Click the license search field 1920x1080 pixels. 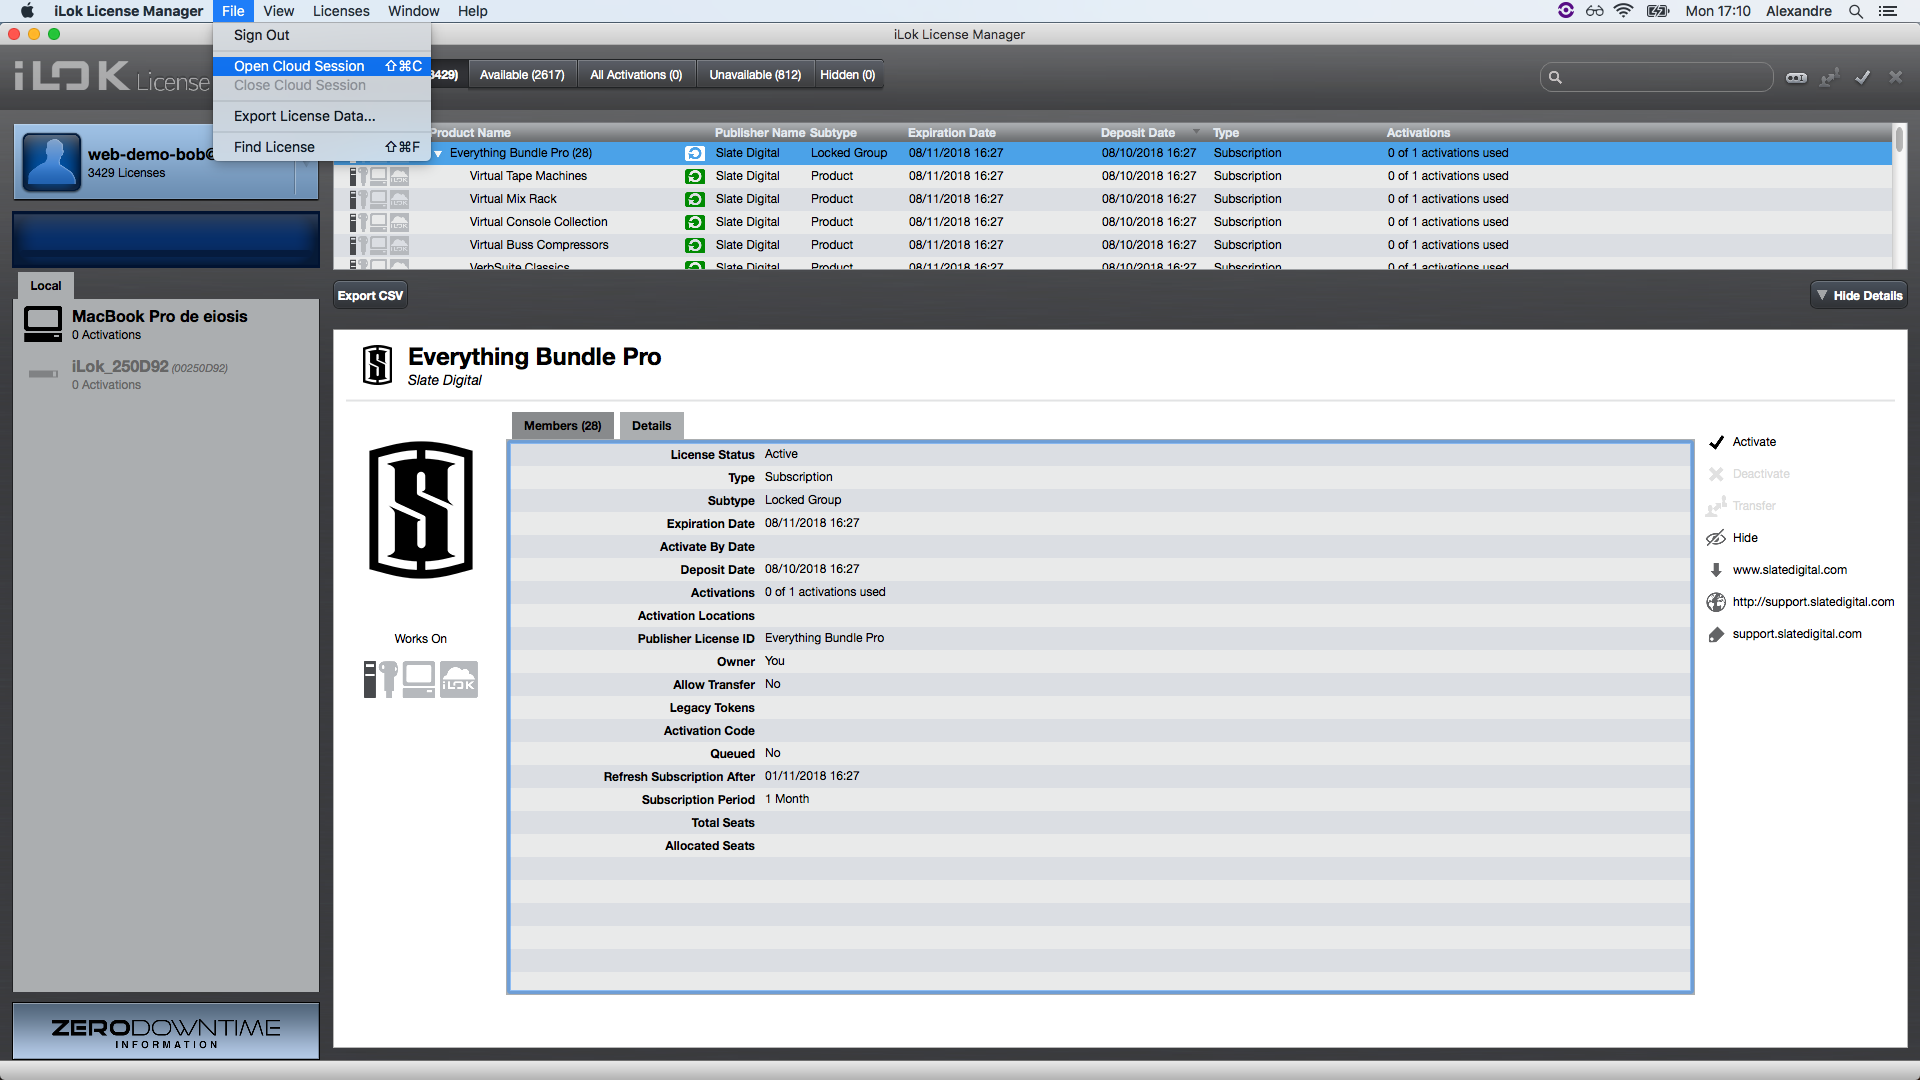coord(1660,77)
